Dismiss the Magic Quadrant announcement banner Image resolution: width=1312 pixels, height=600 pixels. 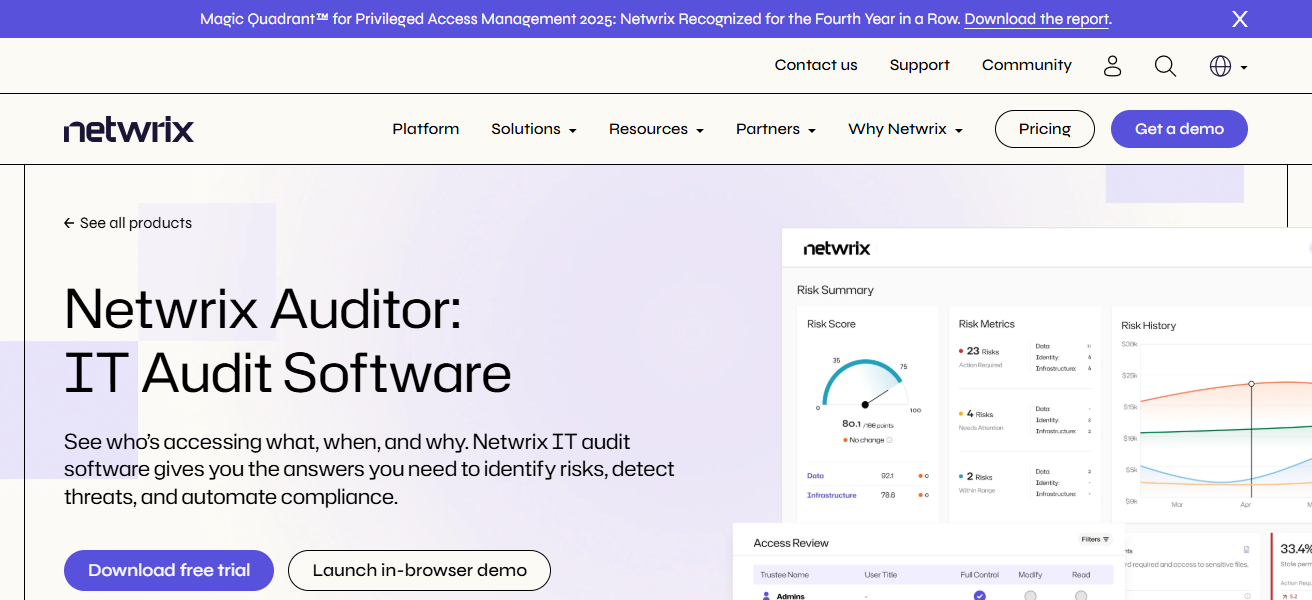point(1239,18)
